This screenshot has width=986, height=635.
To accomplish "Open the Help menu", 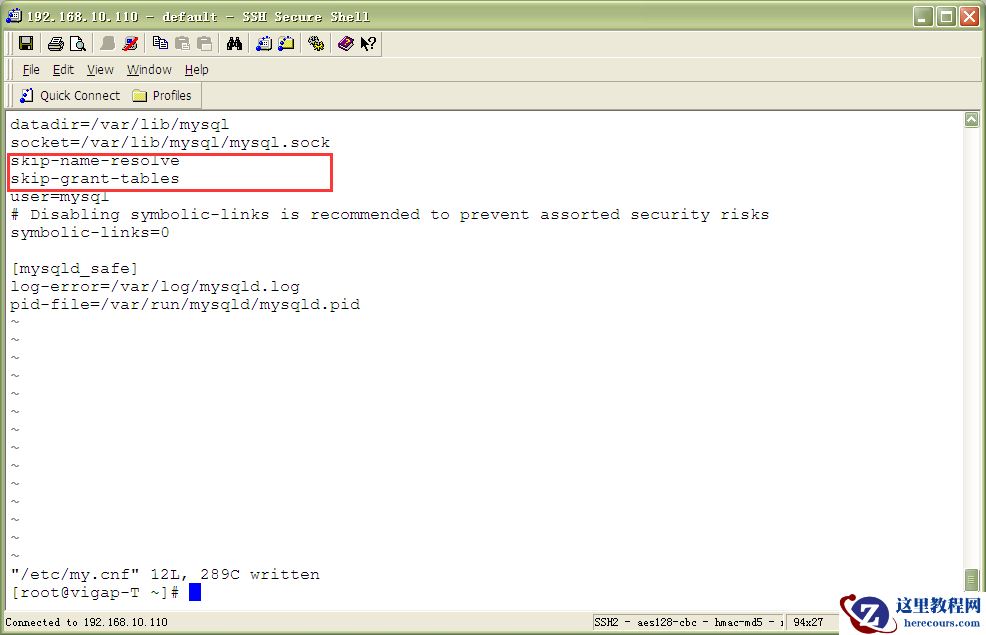I will [196, 70].
